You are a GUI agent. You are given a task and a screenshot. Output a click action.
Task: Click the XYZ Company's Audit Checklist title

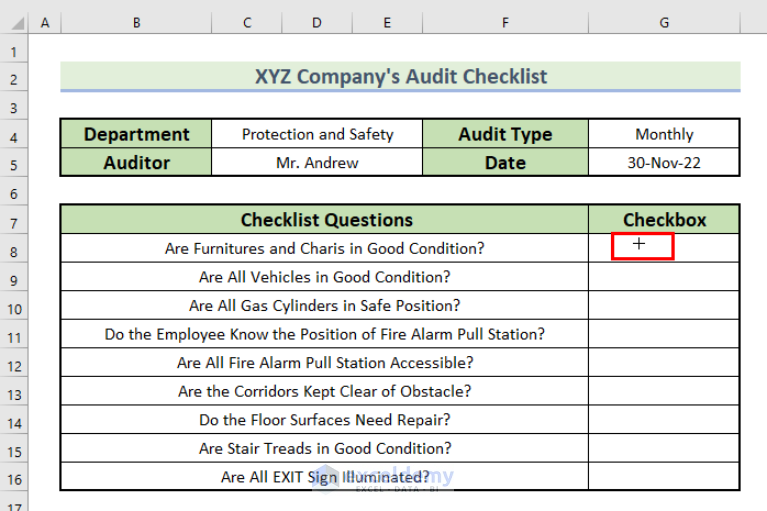pyautogui.click(x=401, y=76)
